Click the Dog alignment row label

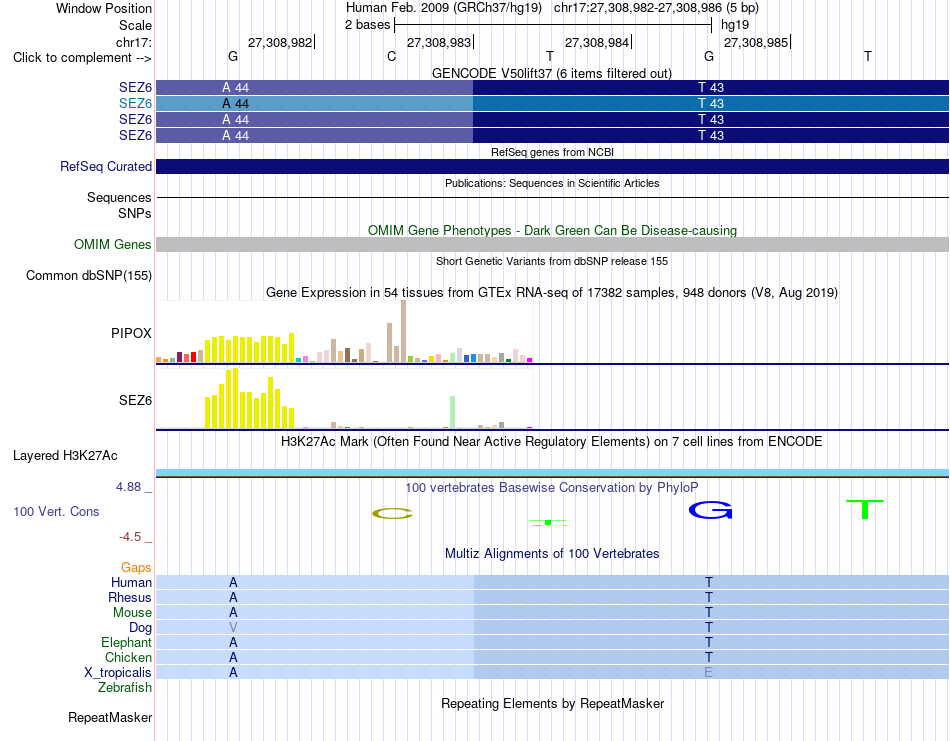(140, 628)
